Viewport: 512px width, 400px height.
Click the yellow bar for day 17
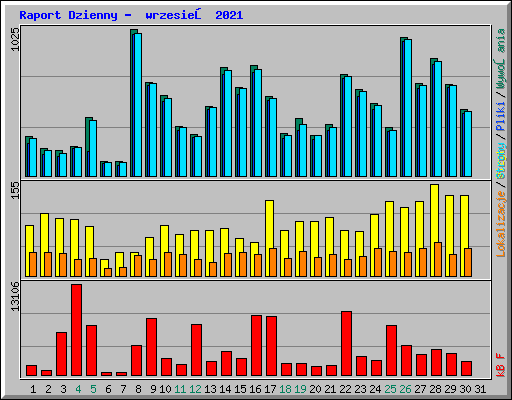[269, 238]
